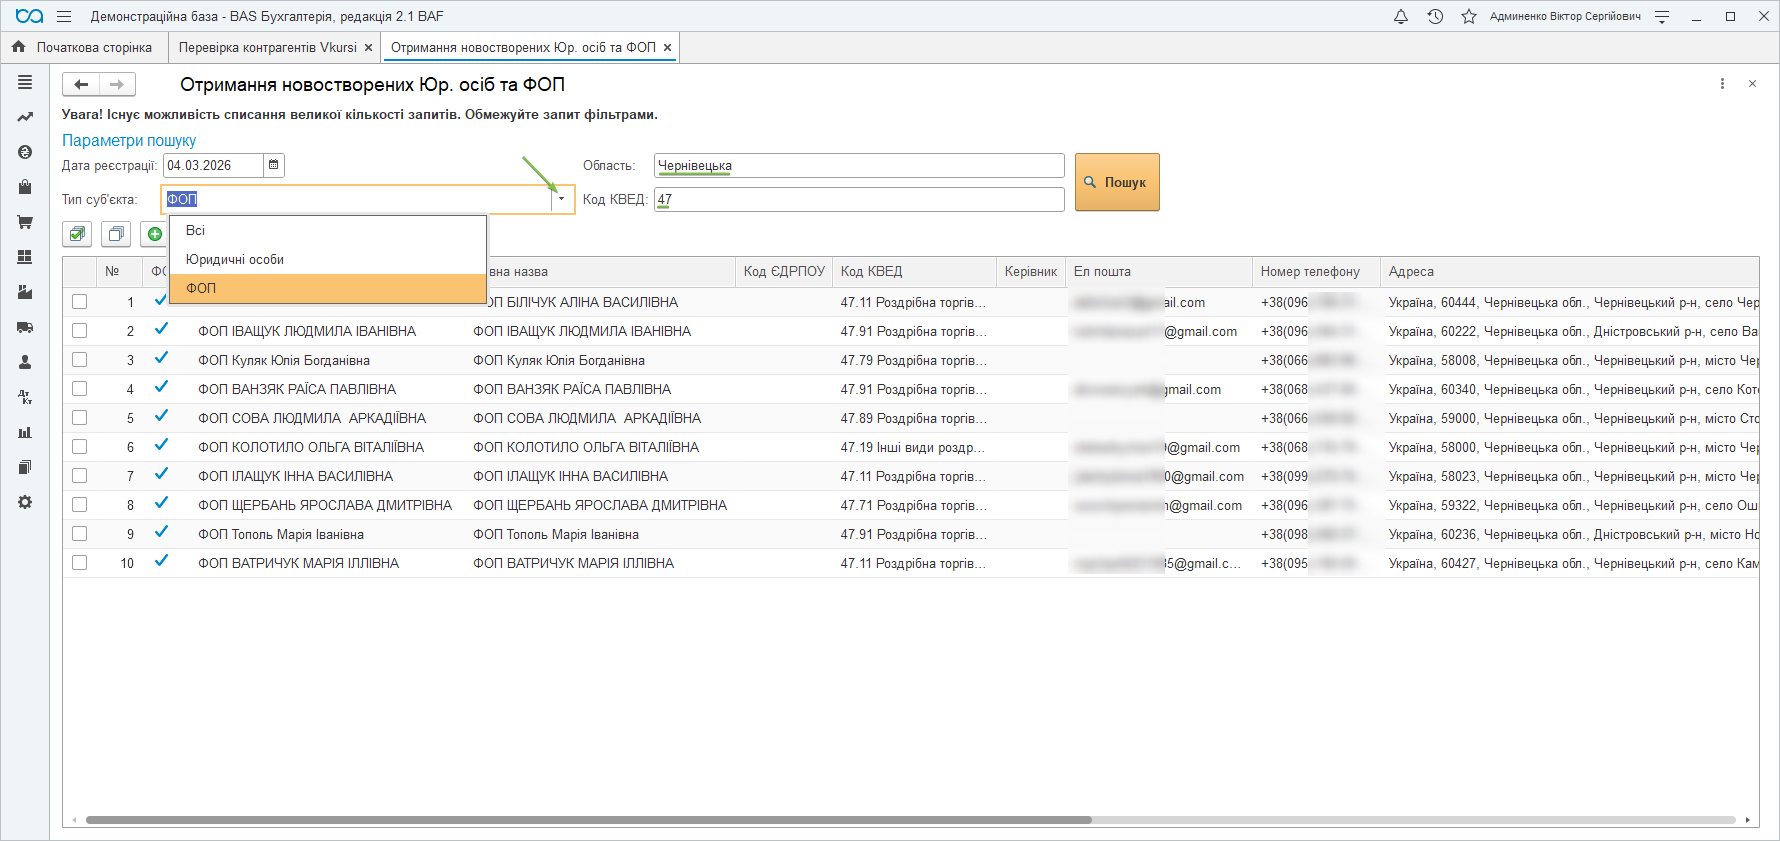
Task: Tick checkbox for ФОП СОВА ЛЮДМИЛА row
Action: 80,418
